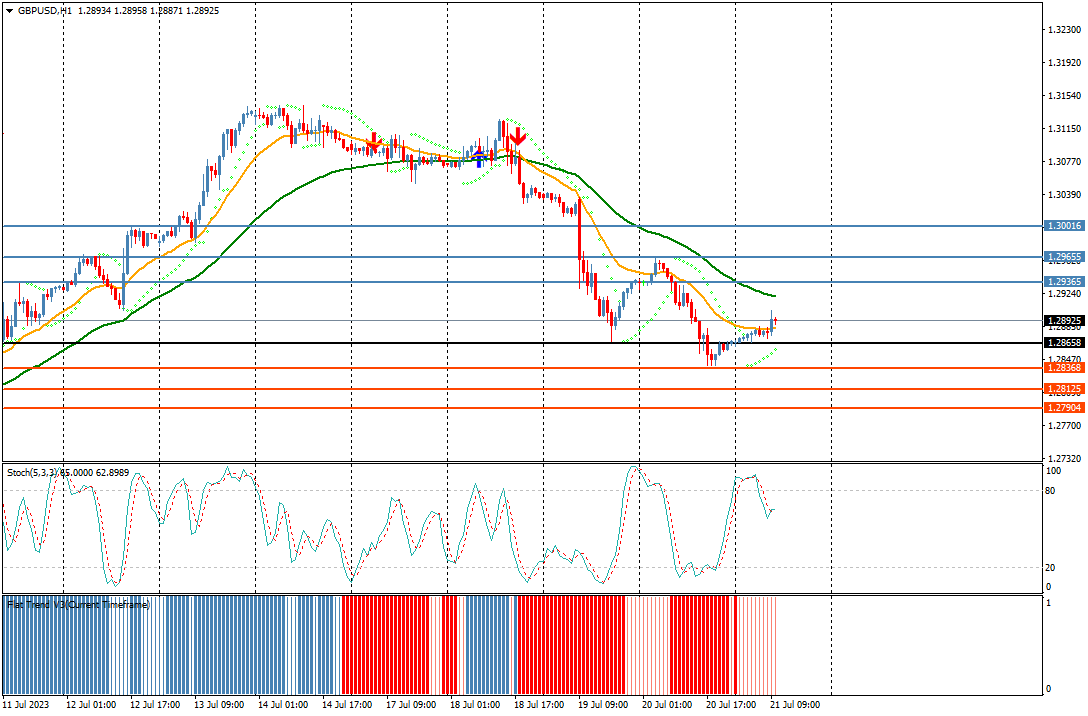Click the 1.31540 price axis value

[x=1064, y=96]
